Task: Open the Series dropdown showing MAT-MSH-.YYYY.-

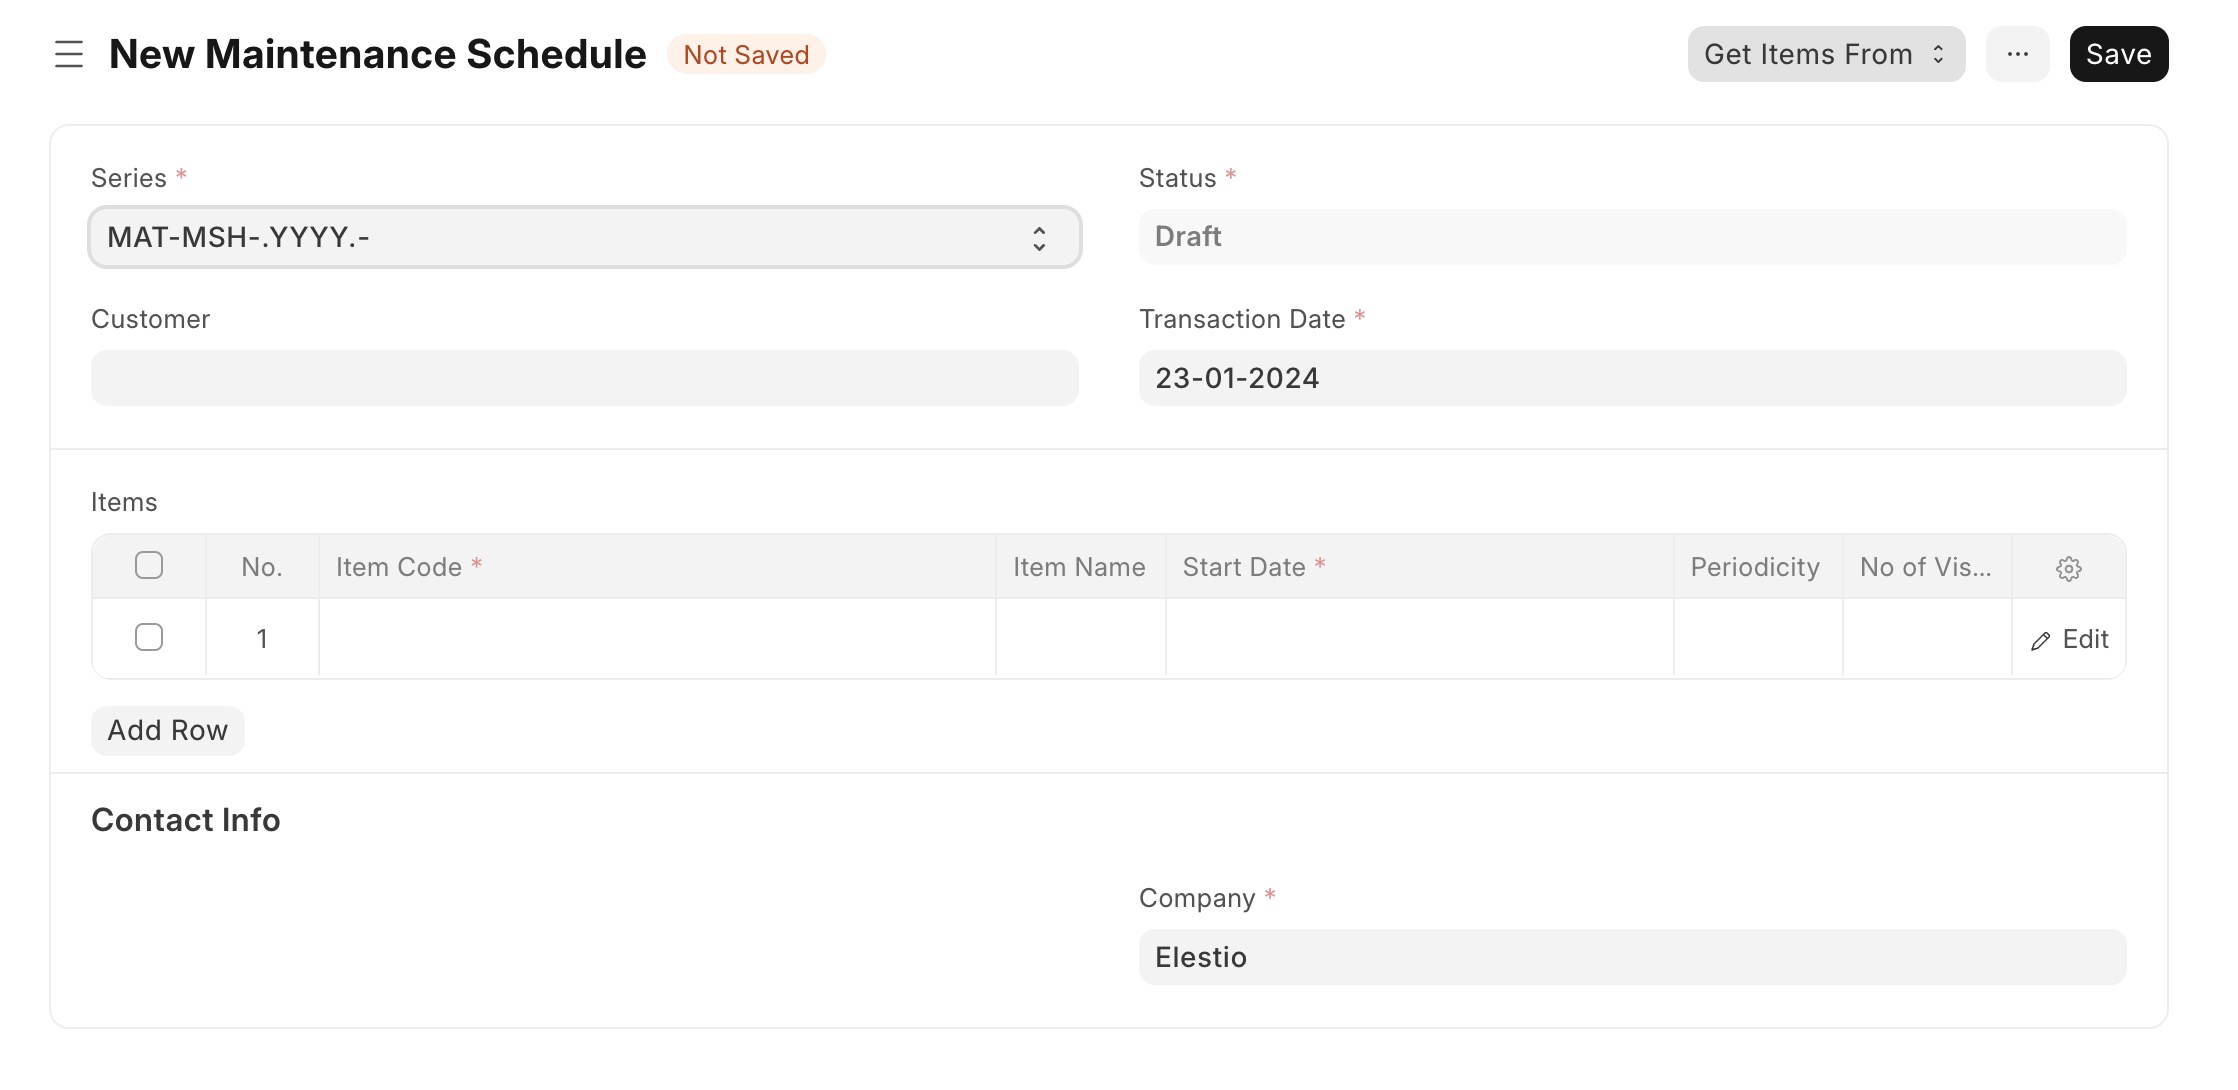Action: (x=584, y=237)
